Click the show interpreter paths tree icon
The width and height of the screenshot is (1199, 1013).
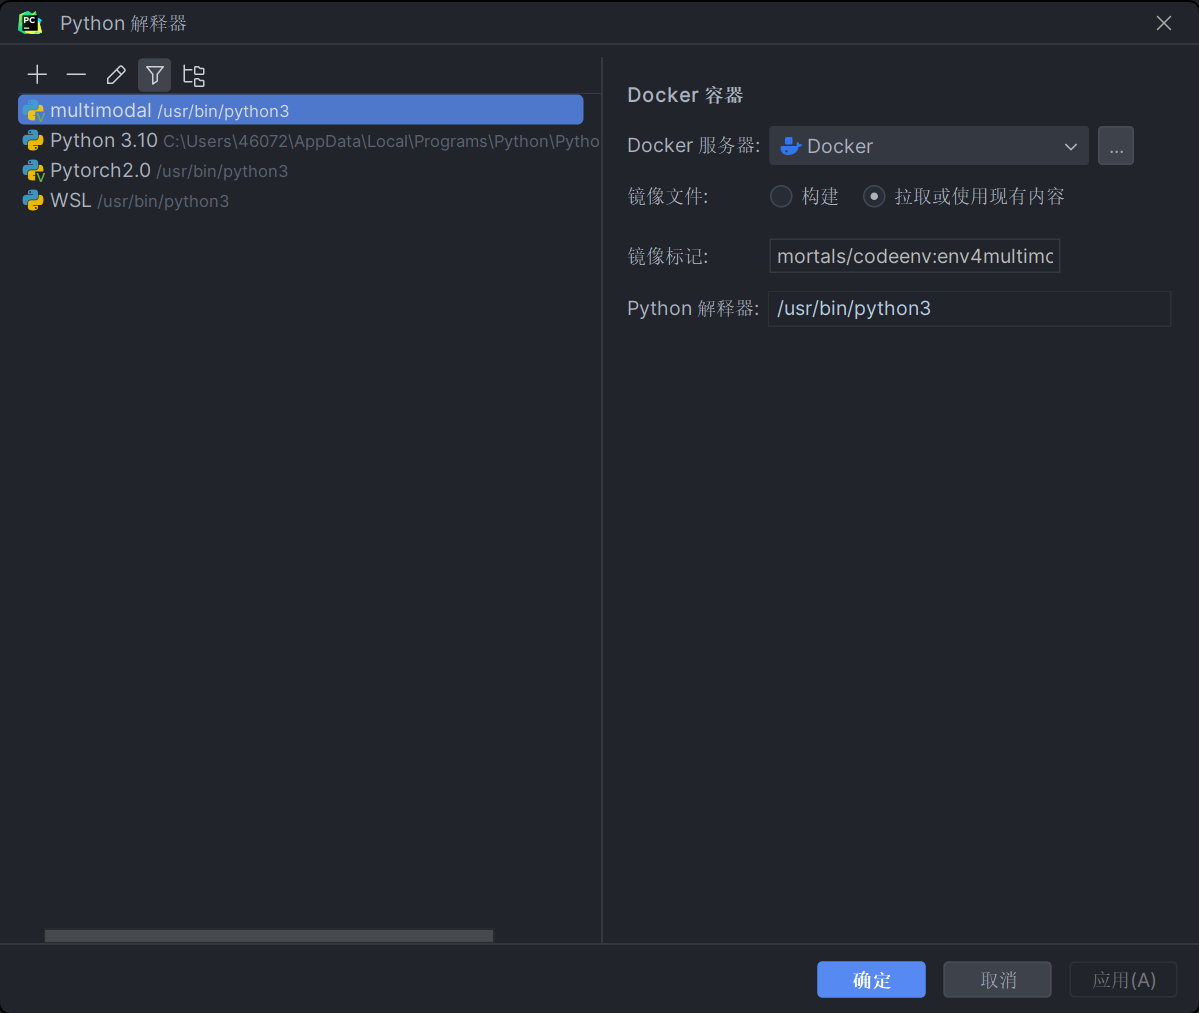[x=193, y=75]
